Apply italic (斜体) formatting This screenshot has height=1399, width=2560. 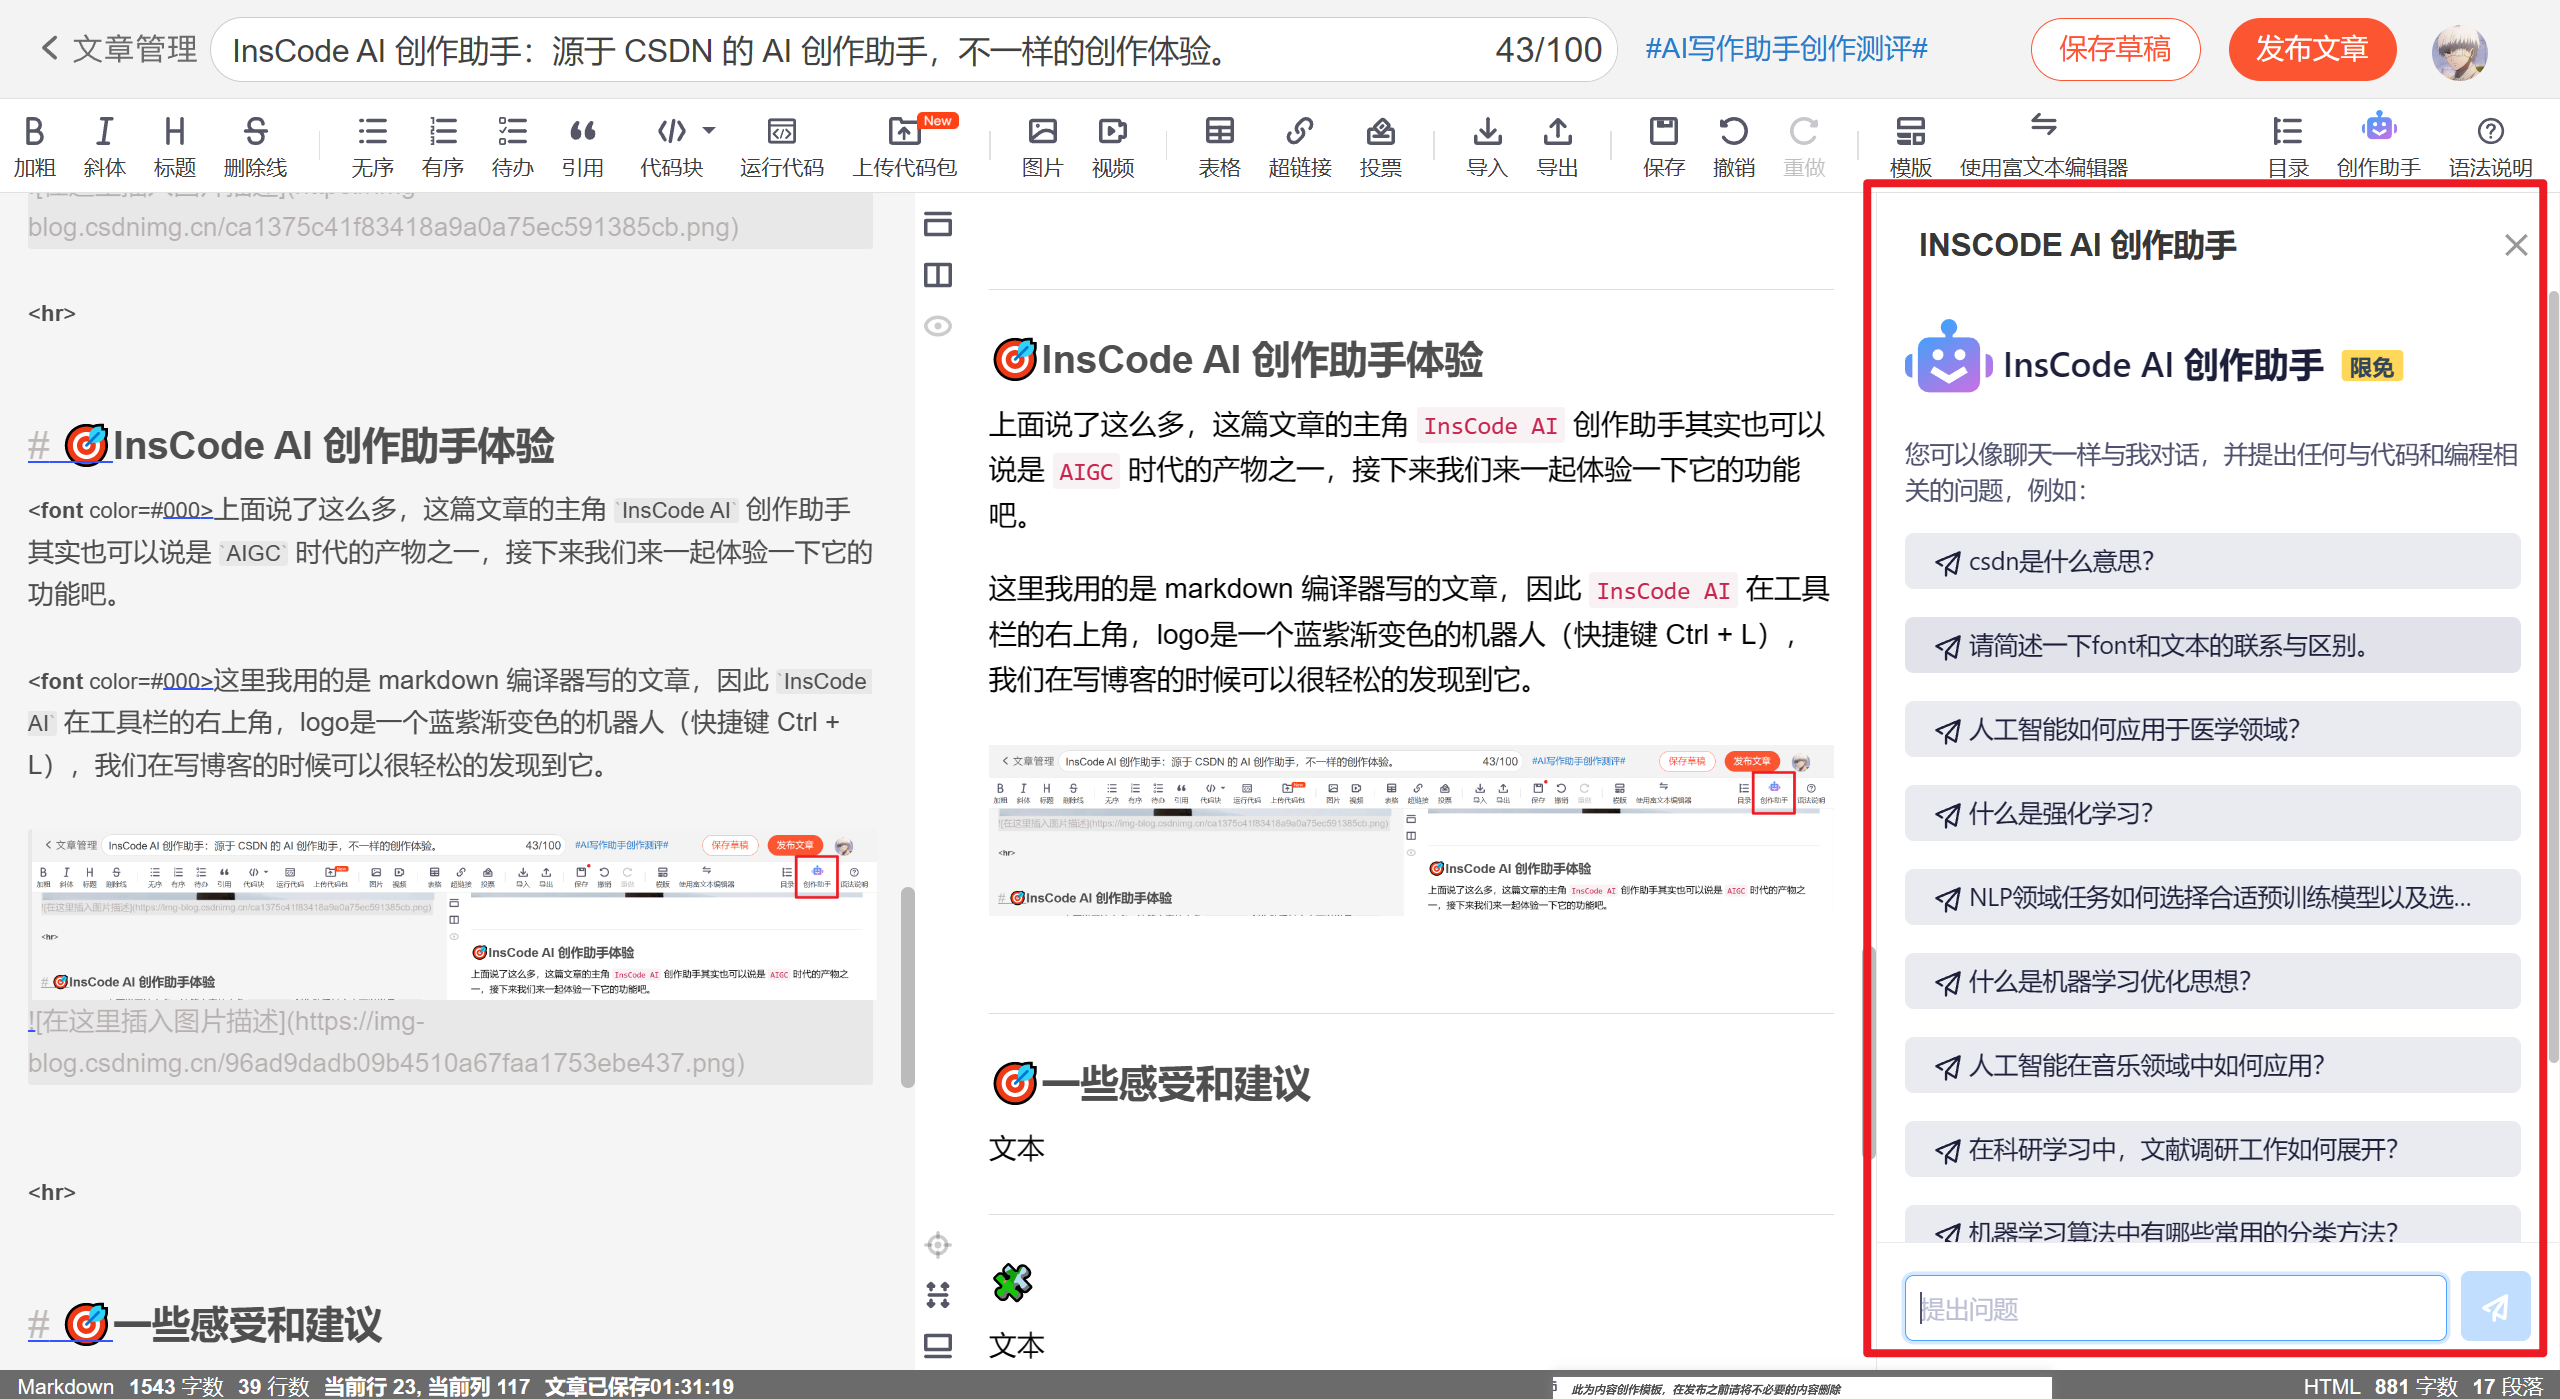point(104,146)
